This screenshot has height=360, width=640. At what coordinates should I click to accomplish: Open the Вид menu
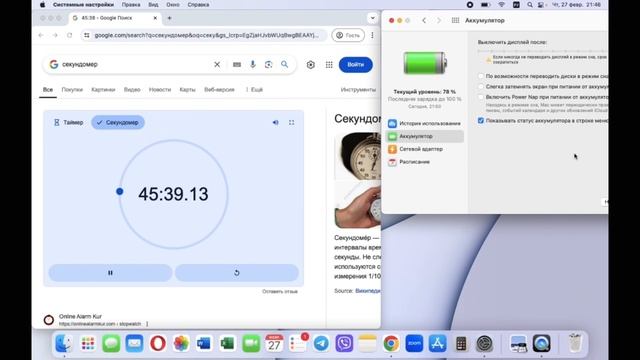click(153, 5)
